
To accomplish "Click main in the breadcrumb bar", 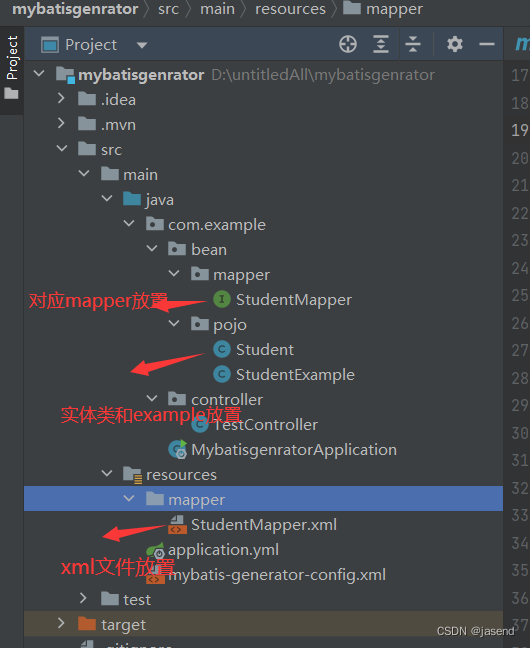I will [x=217, y=9].
